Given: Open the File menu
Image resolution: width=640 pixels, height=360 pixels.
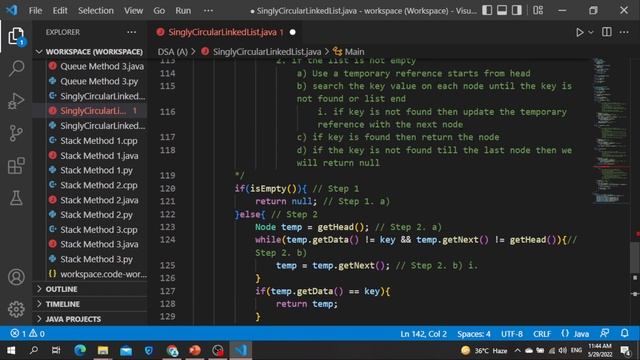Looking at the screenshot, I should [x=35, y=11].
